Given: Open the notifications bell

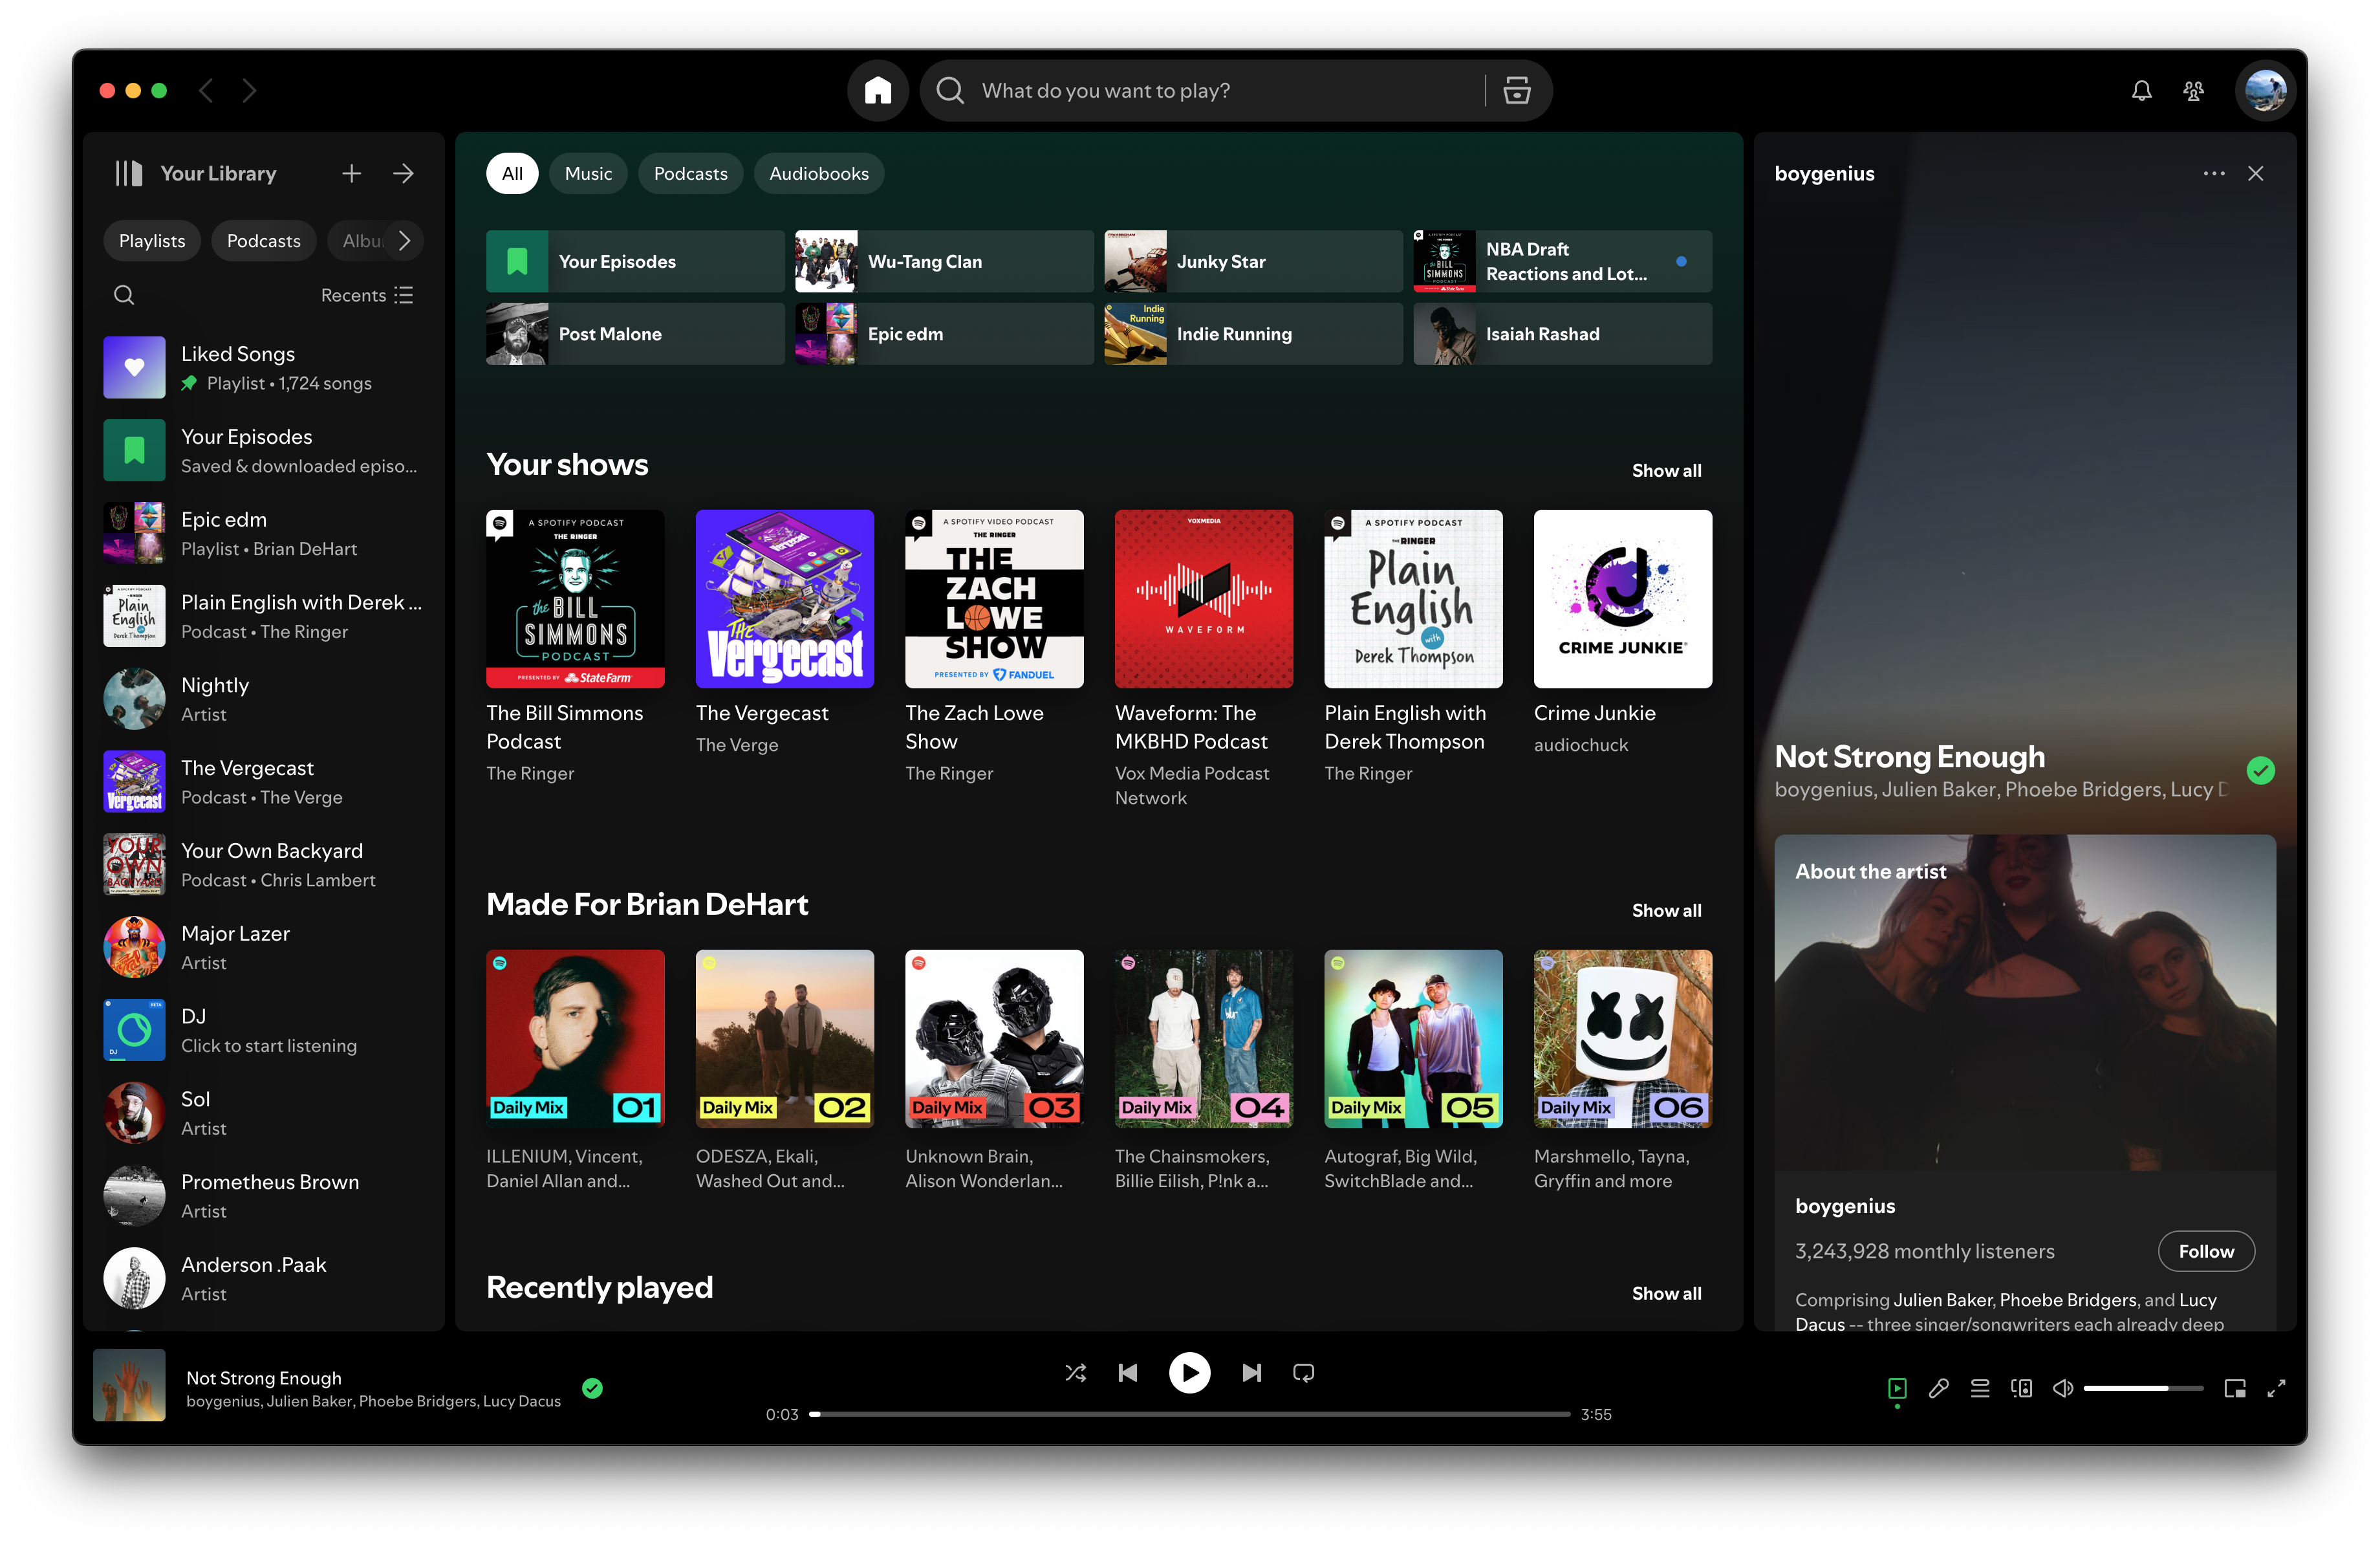Looking at the screenshot, I should (2141, 91).
